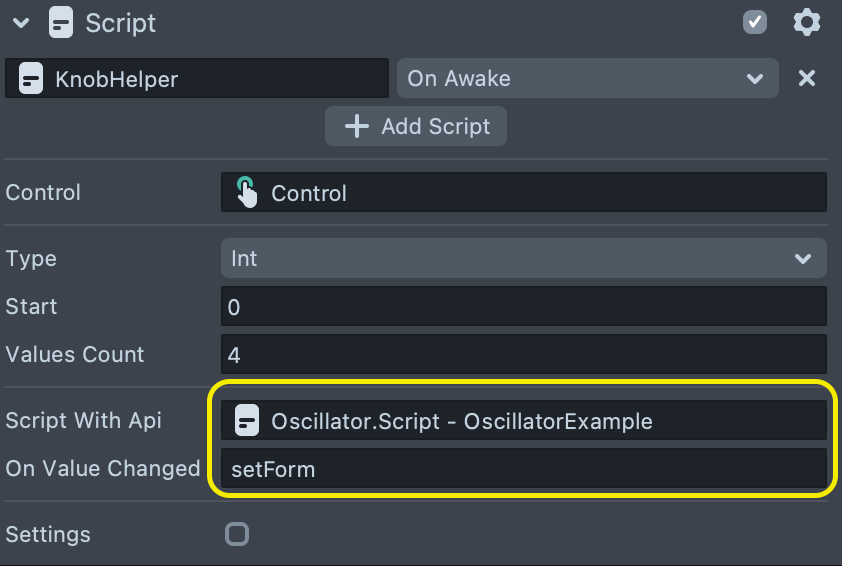Remove the KnobHelper script with X

(806, 78)
